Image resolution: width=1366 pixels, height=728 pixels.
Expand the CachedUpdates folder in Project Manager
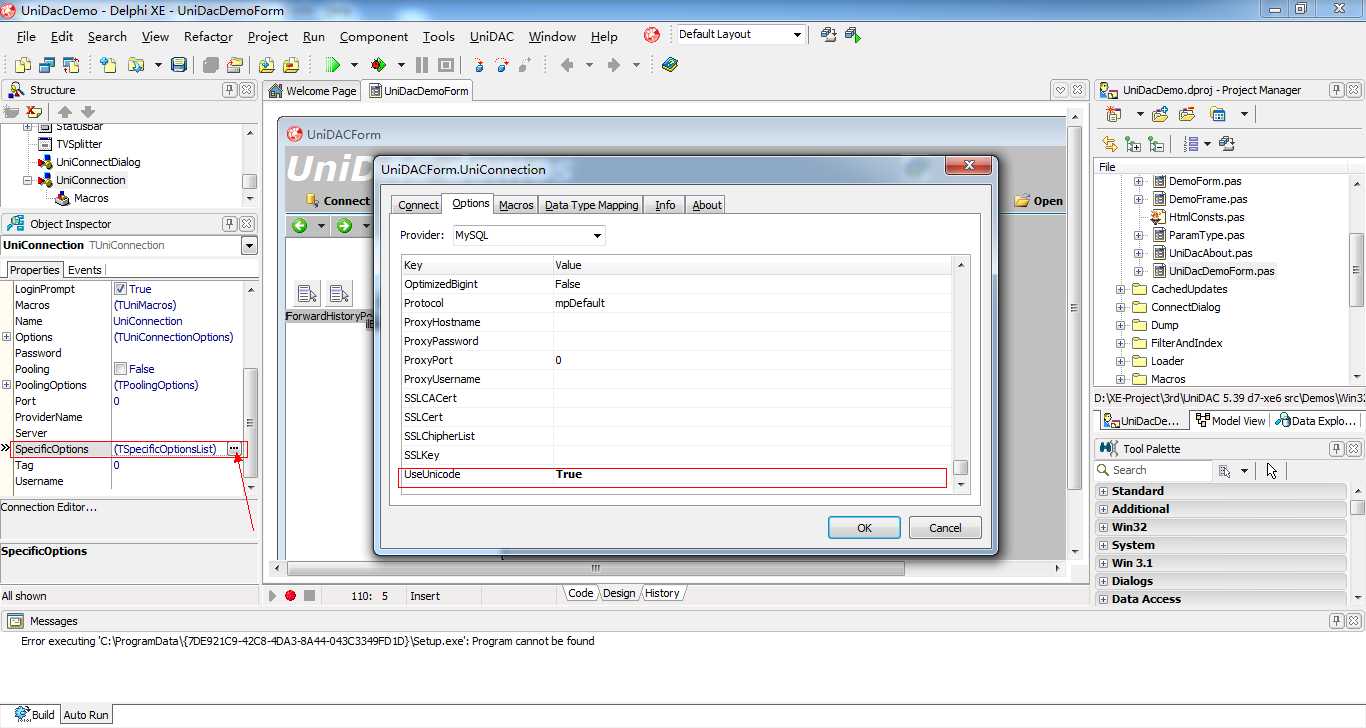[x=1120, y=289]
